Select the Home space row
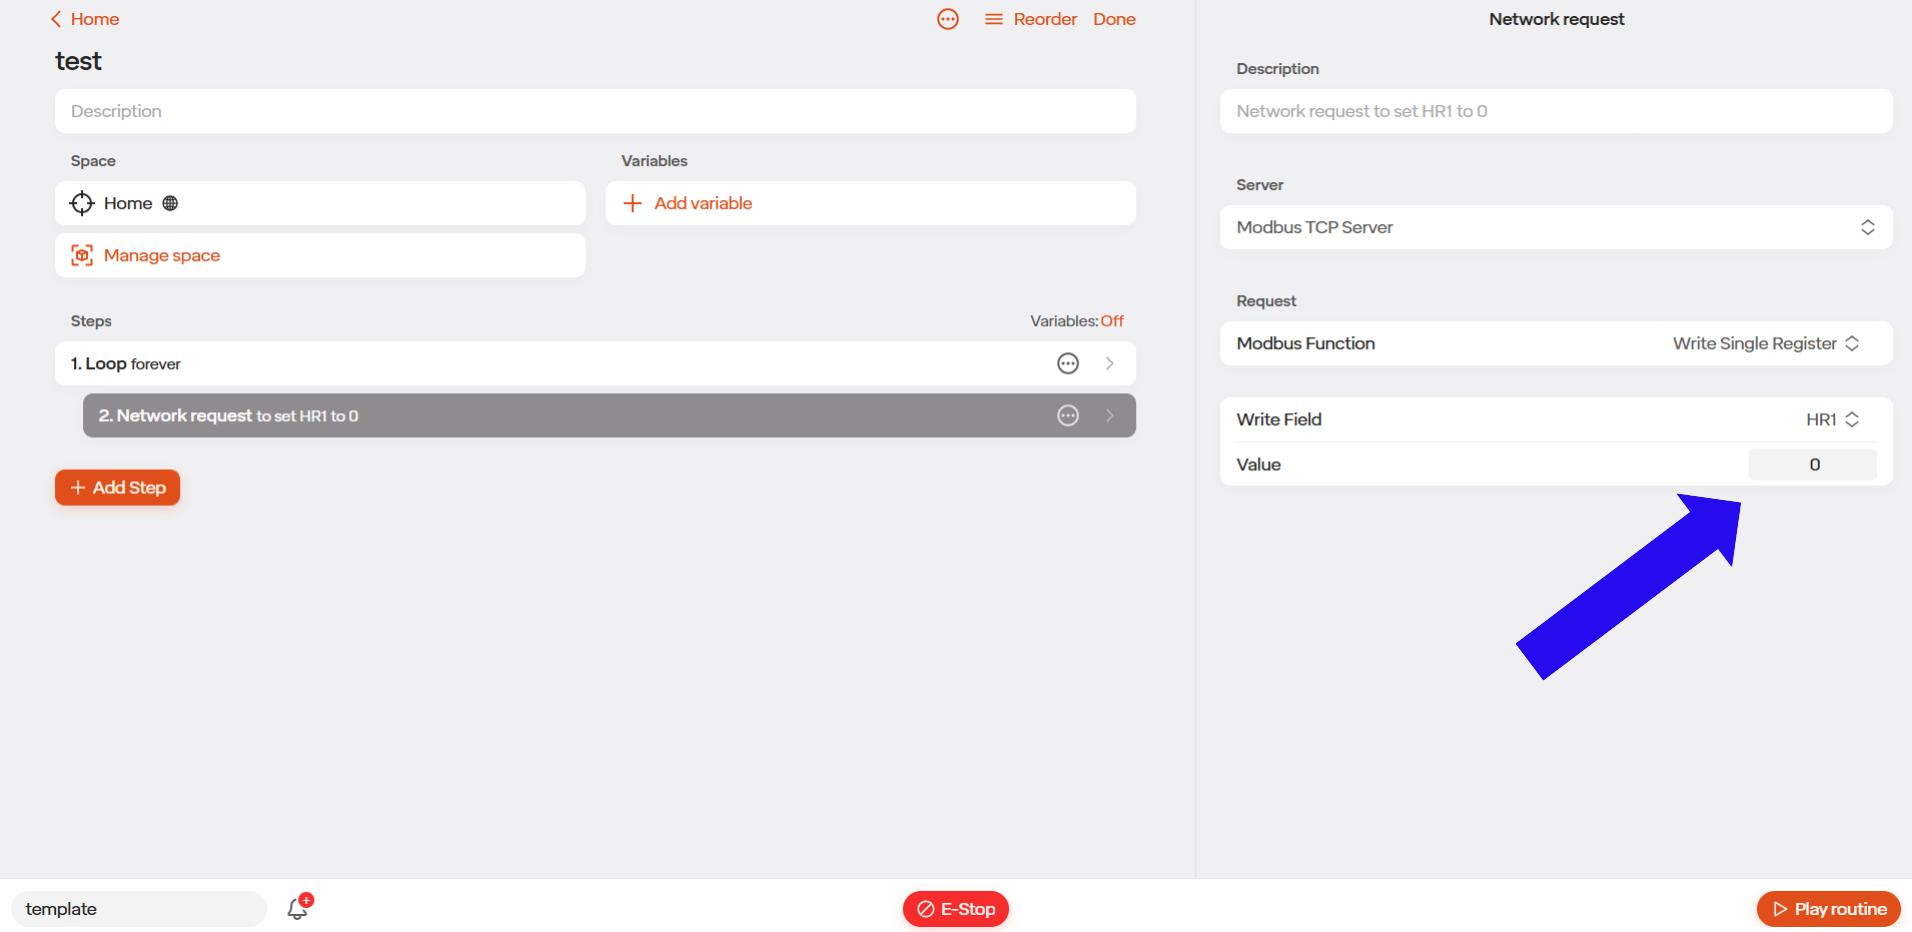Screen dimensions: 1912x932 point(320,203)
